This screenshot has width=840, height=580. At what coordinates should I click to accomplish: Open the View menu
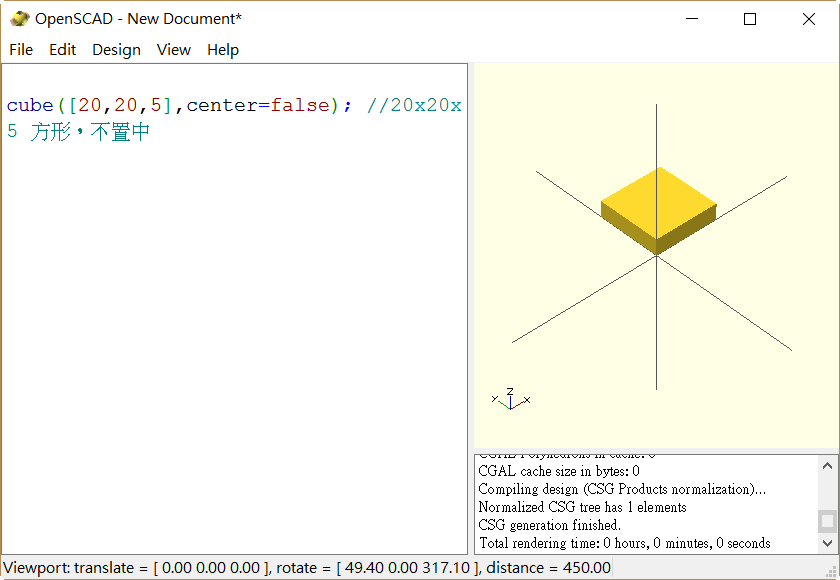tap(174, 50)
